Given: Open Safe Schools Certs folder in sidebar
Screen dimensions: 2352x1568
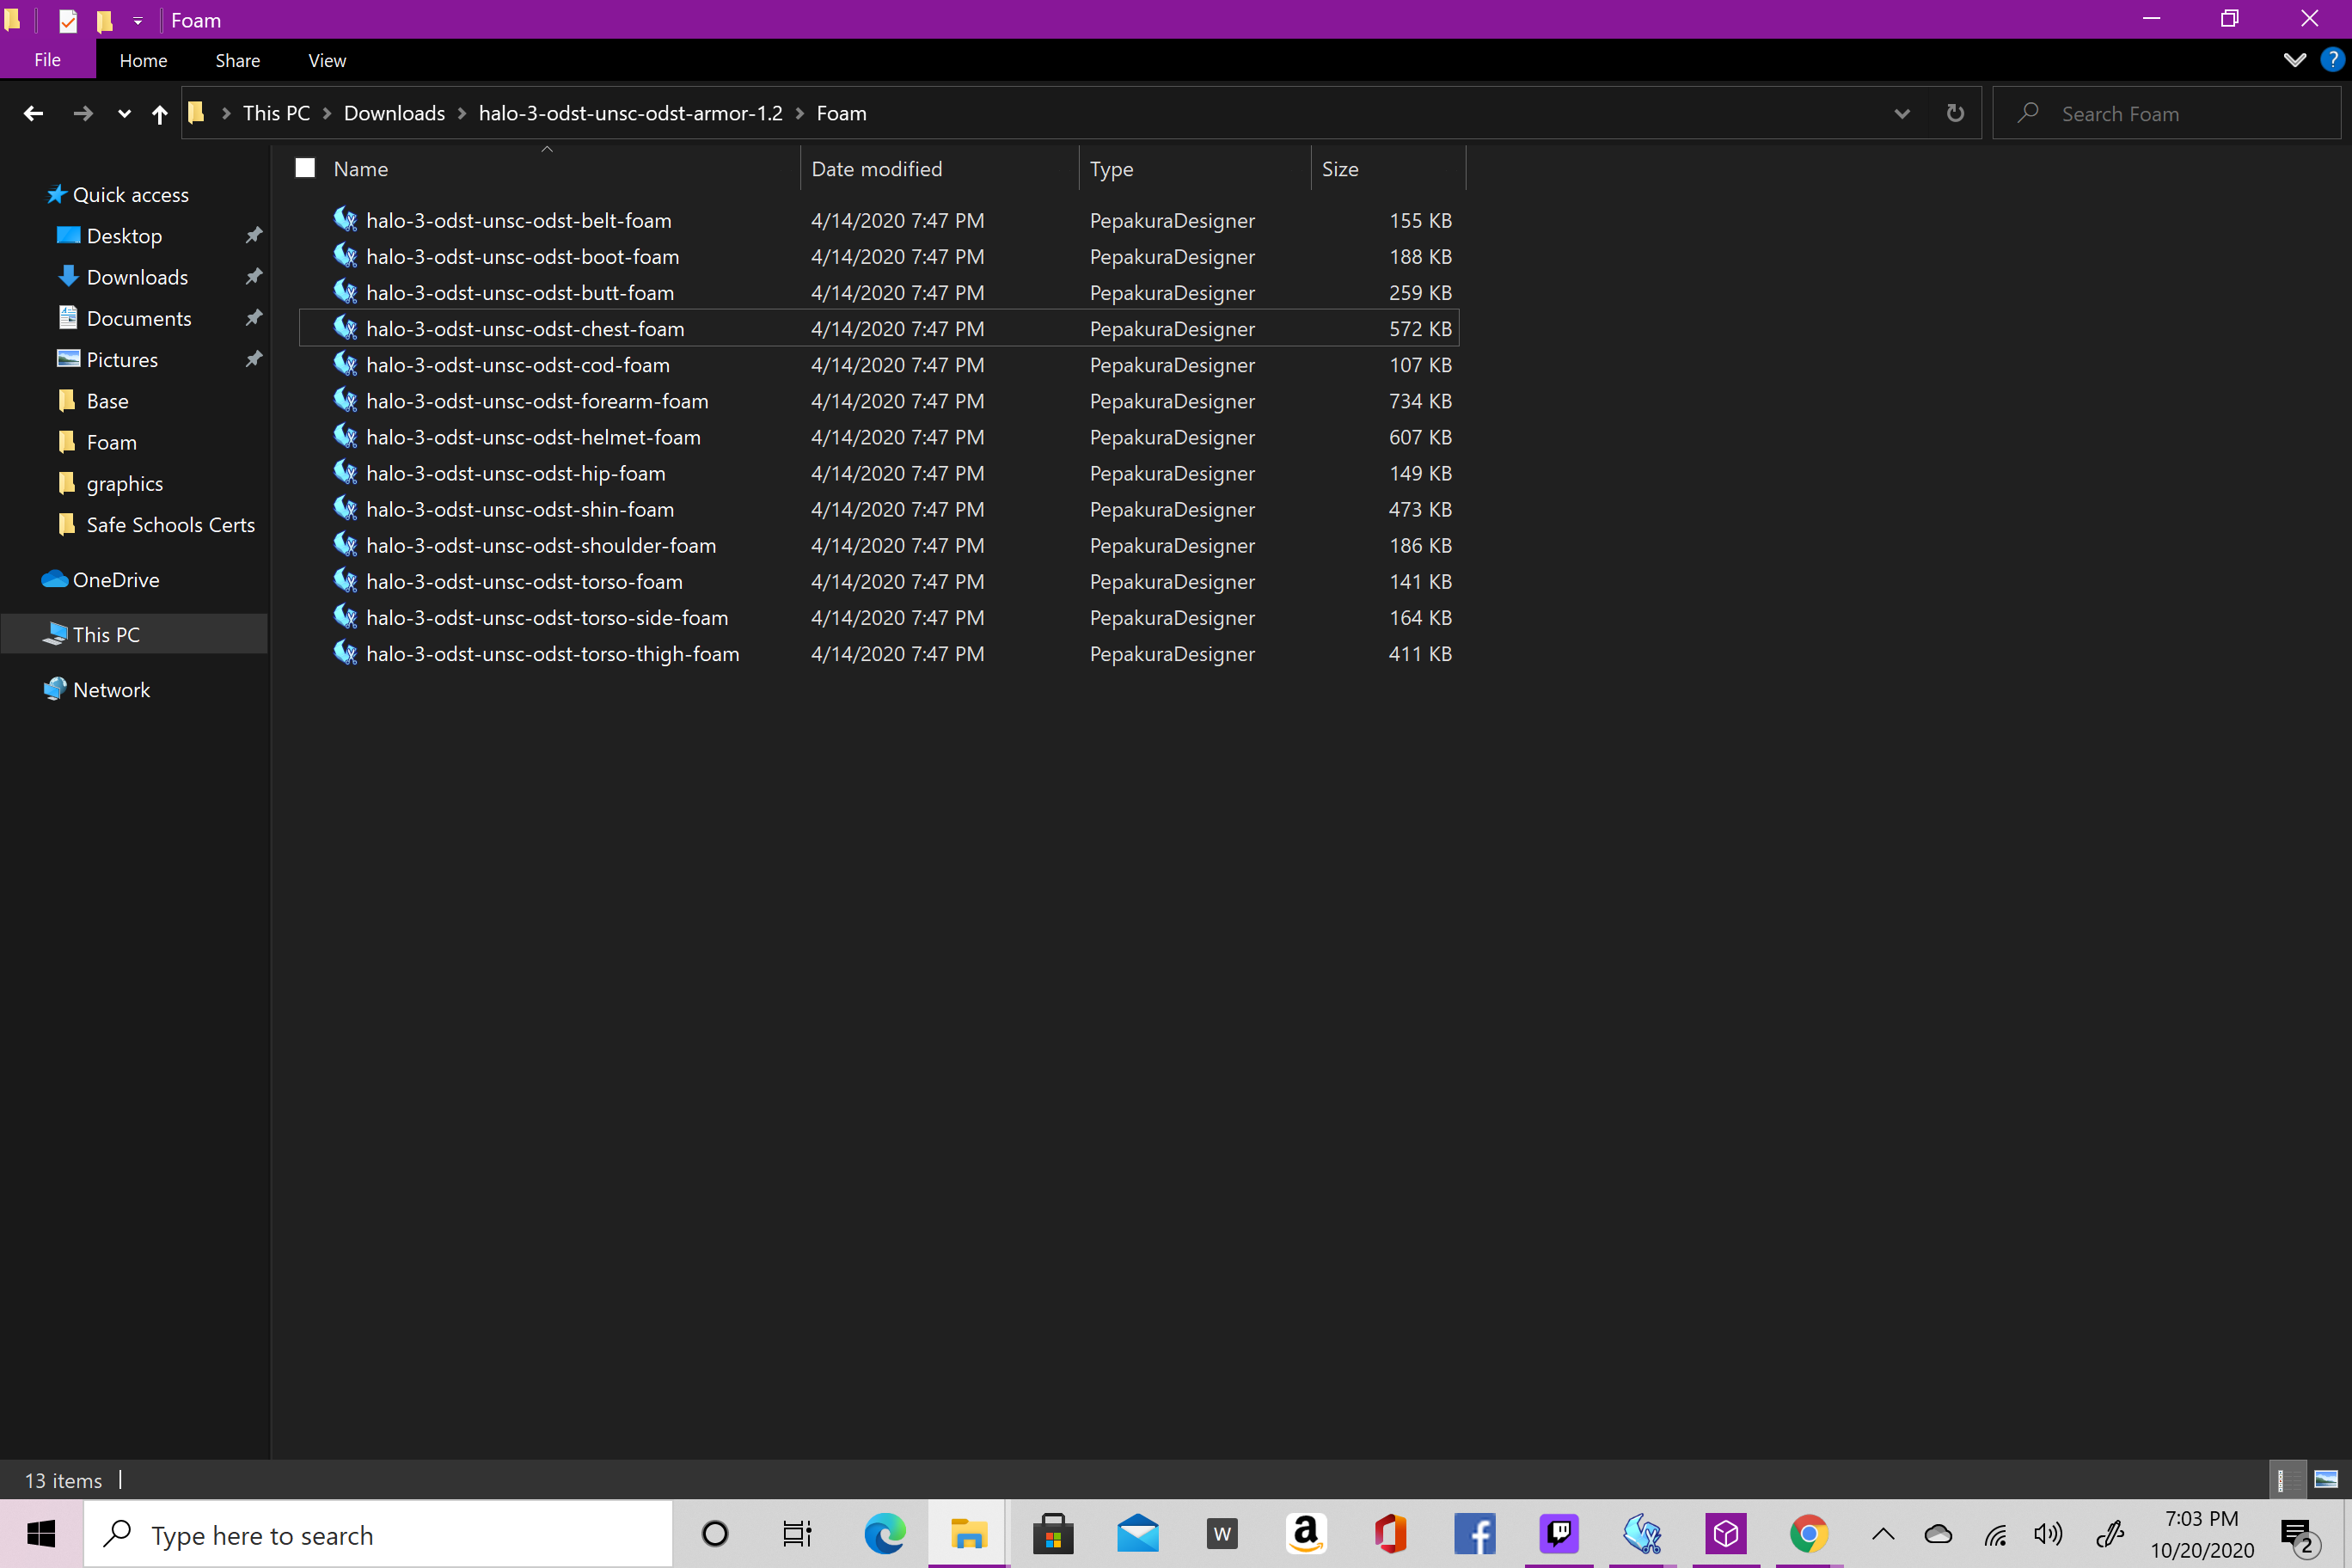Looking at the screenshot, I should coord(170,524).
